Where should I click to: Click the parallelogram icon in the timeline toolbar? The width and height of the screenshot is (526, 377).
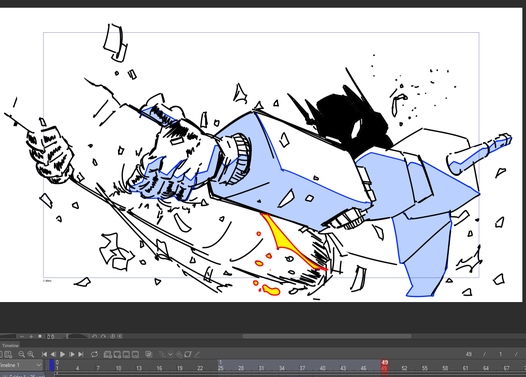[188, 354]
